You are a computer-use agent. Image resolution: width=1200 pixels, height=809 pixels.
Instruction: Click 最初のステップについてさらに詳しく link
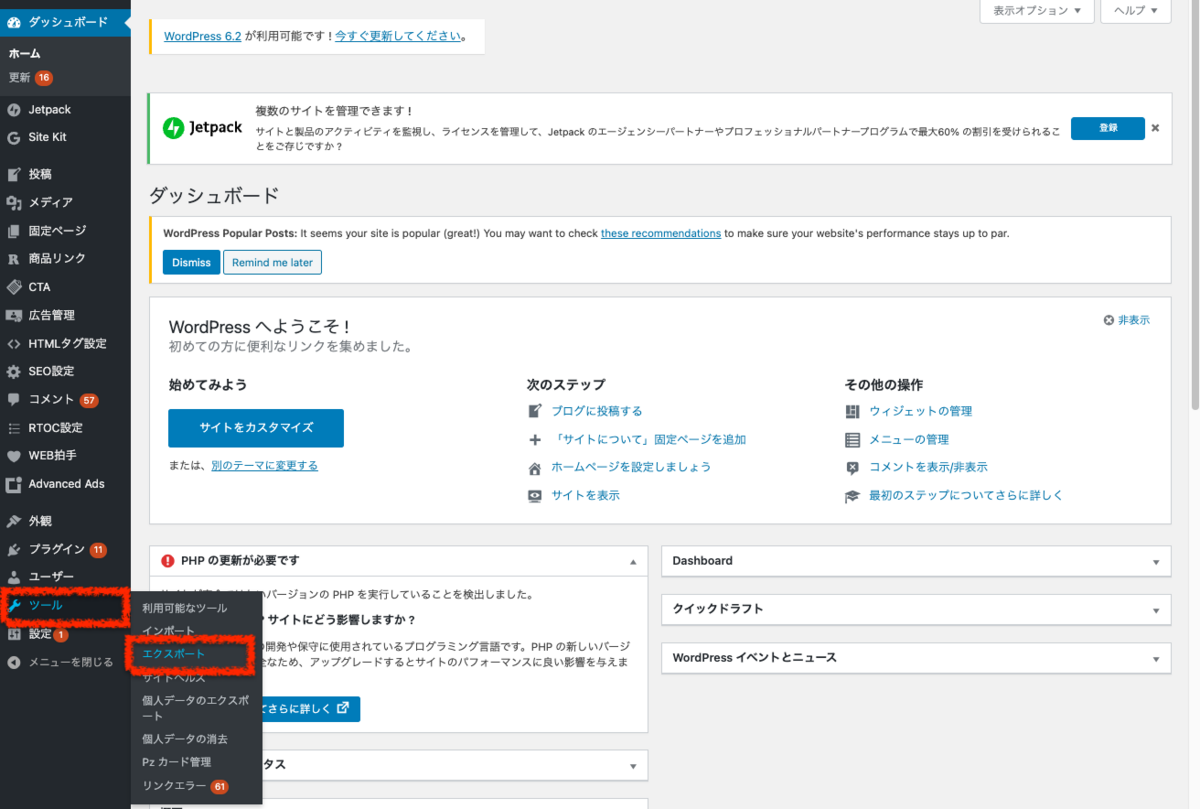pos(966,495)
